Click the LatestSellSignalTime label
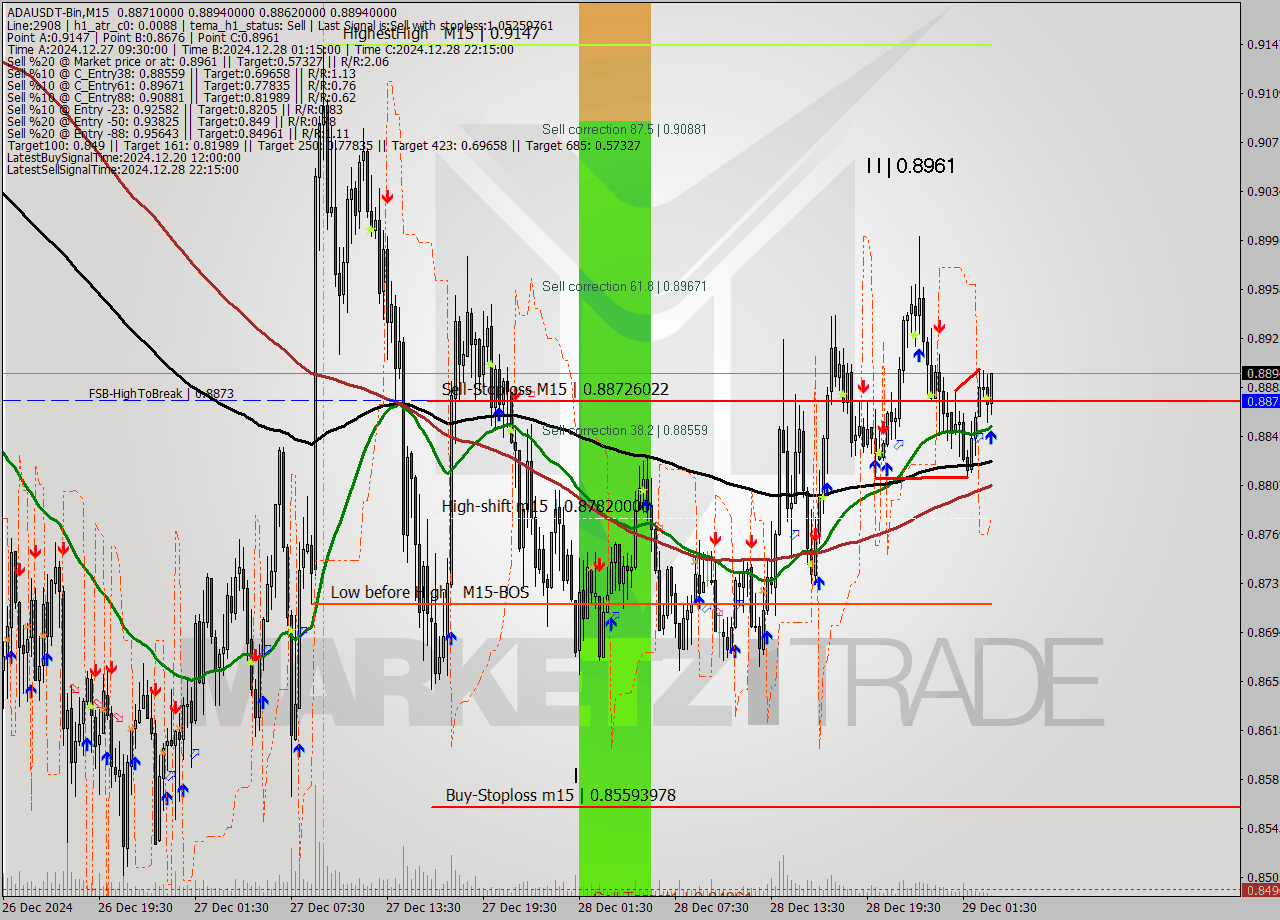 click(122, 169)
